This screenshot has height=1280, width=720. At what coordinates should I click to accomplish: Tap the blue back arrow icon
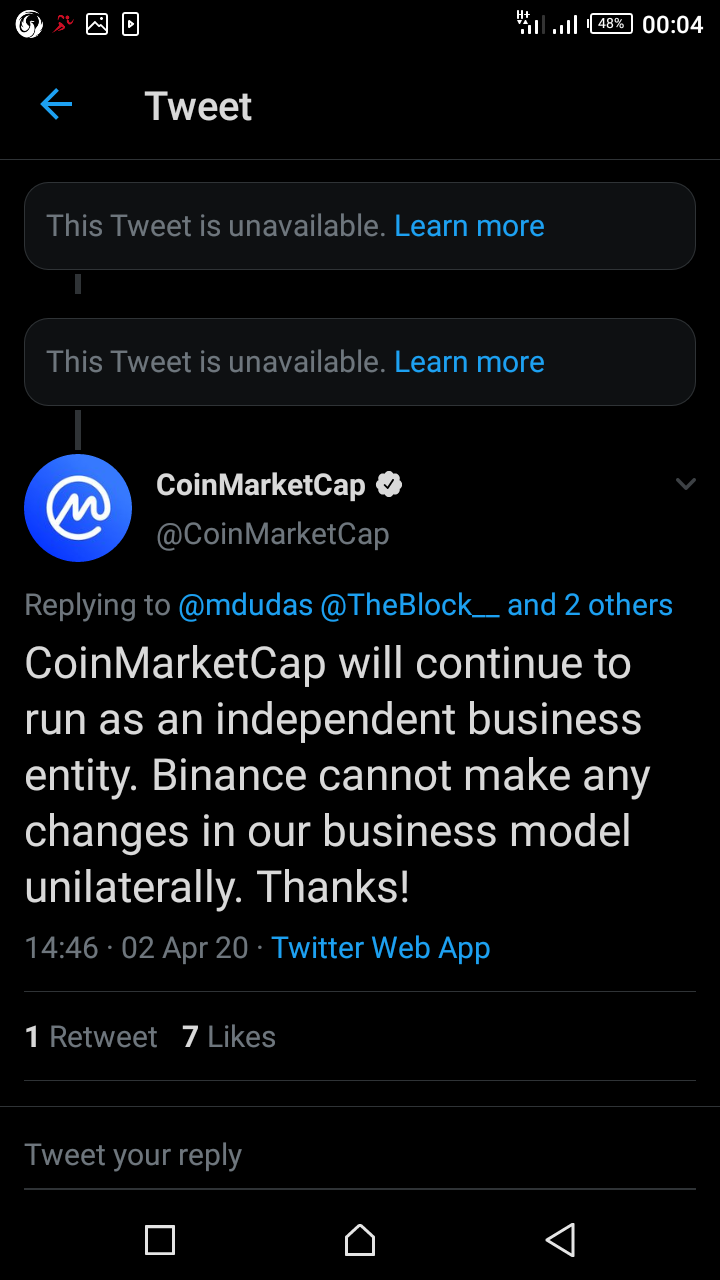tap(56, 104)
